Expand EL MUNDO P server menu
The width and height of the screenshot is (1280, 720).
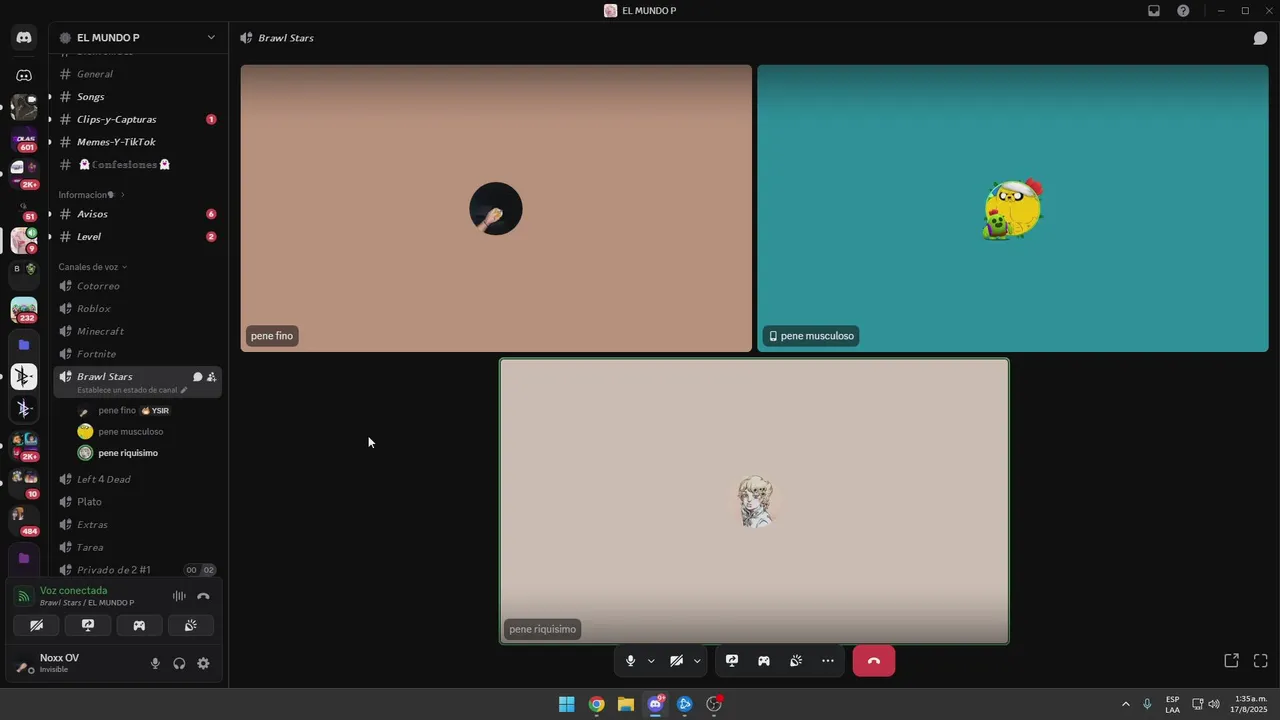point(137,38)
